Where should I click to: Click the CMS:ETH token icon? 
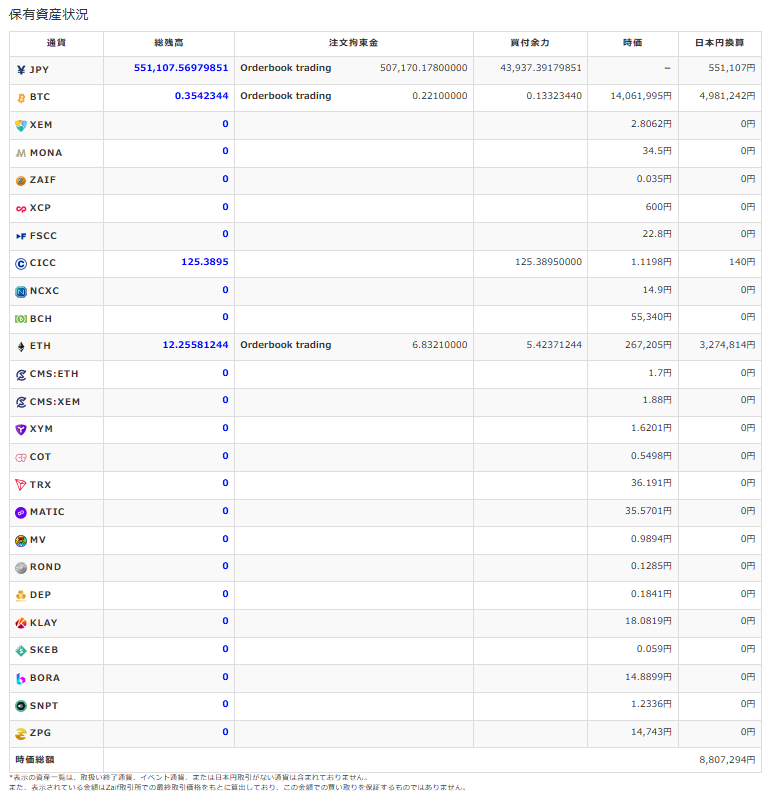tap(21, 375)
